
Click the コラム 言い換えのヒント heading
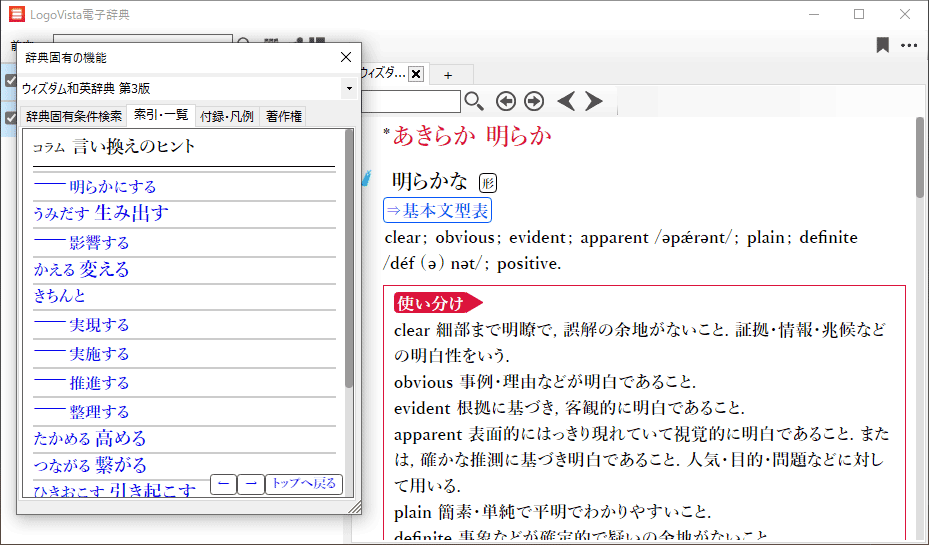[114, 146]
